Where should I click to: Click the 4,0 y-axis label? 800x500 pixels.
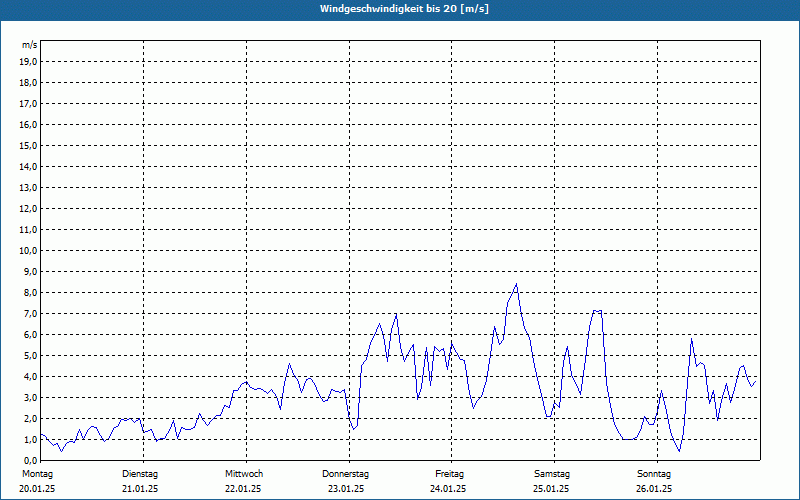30,377
